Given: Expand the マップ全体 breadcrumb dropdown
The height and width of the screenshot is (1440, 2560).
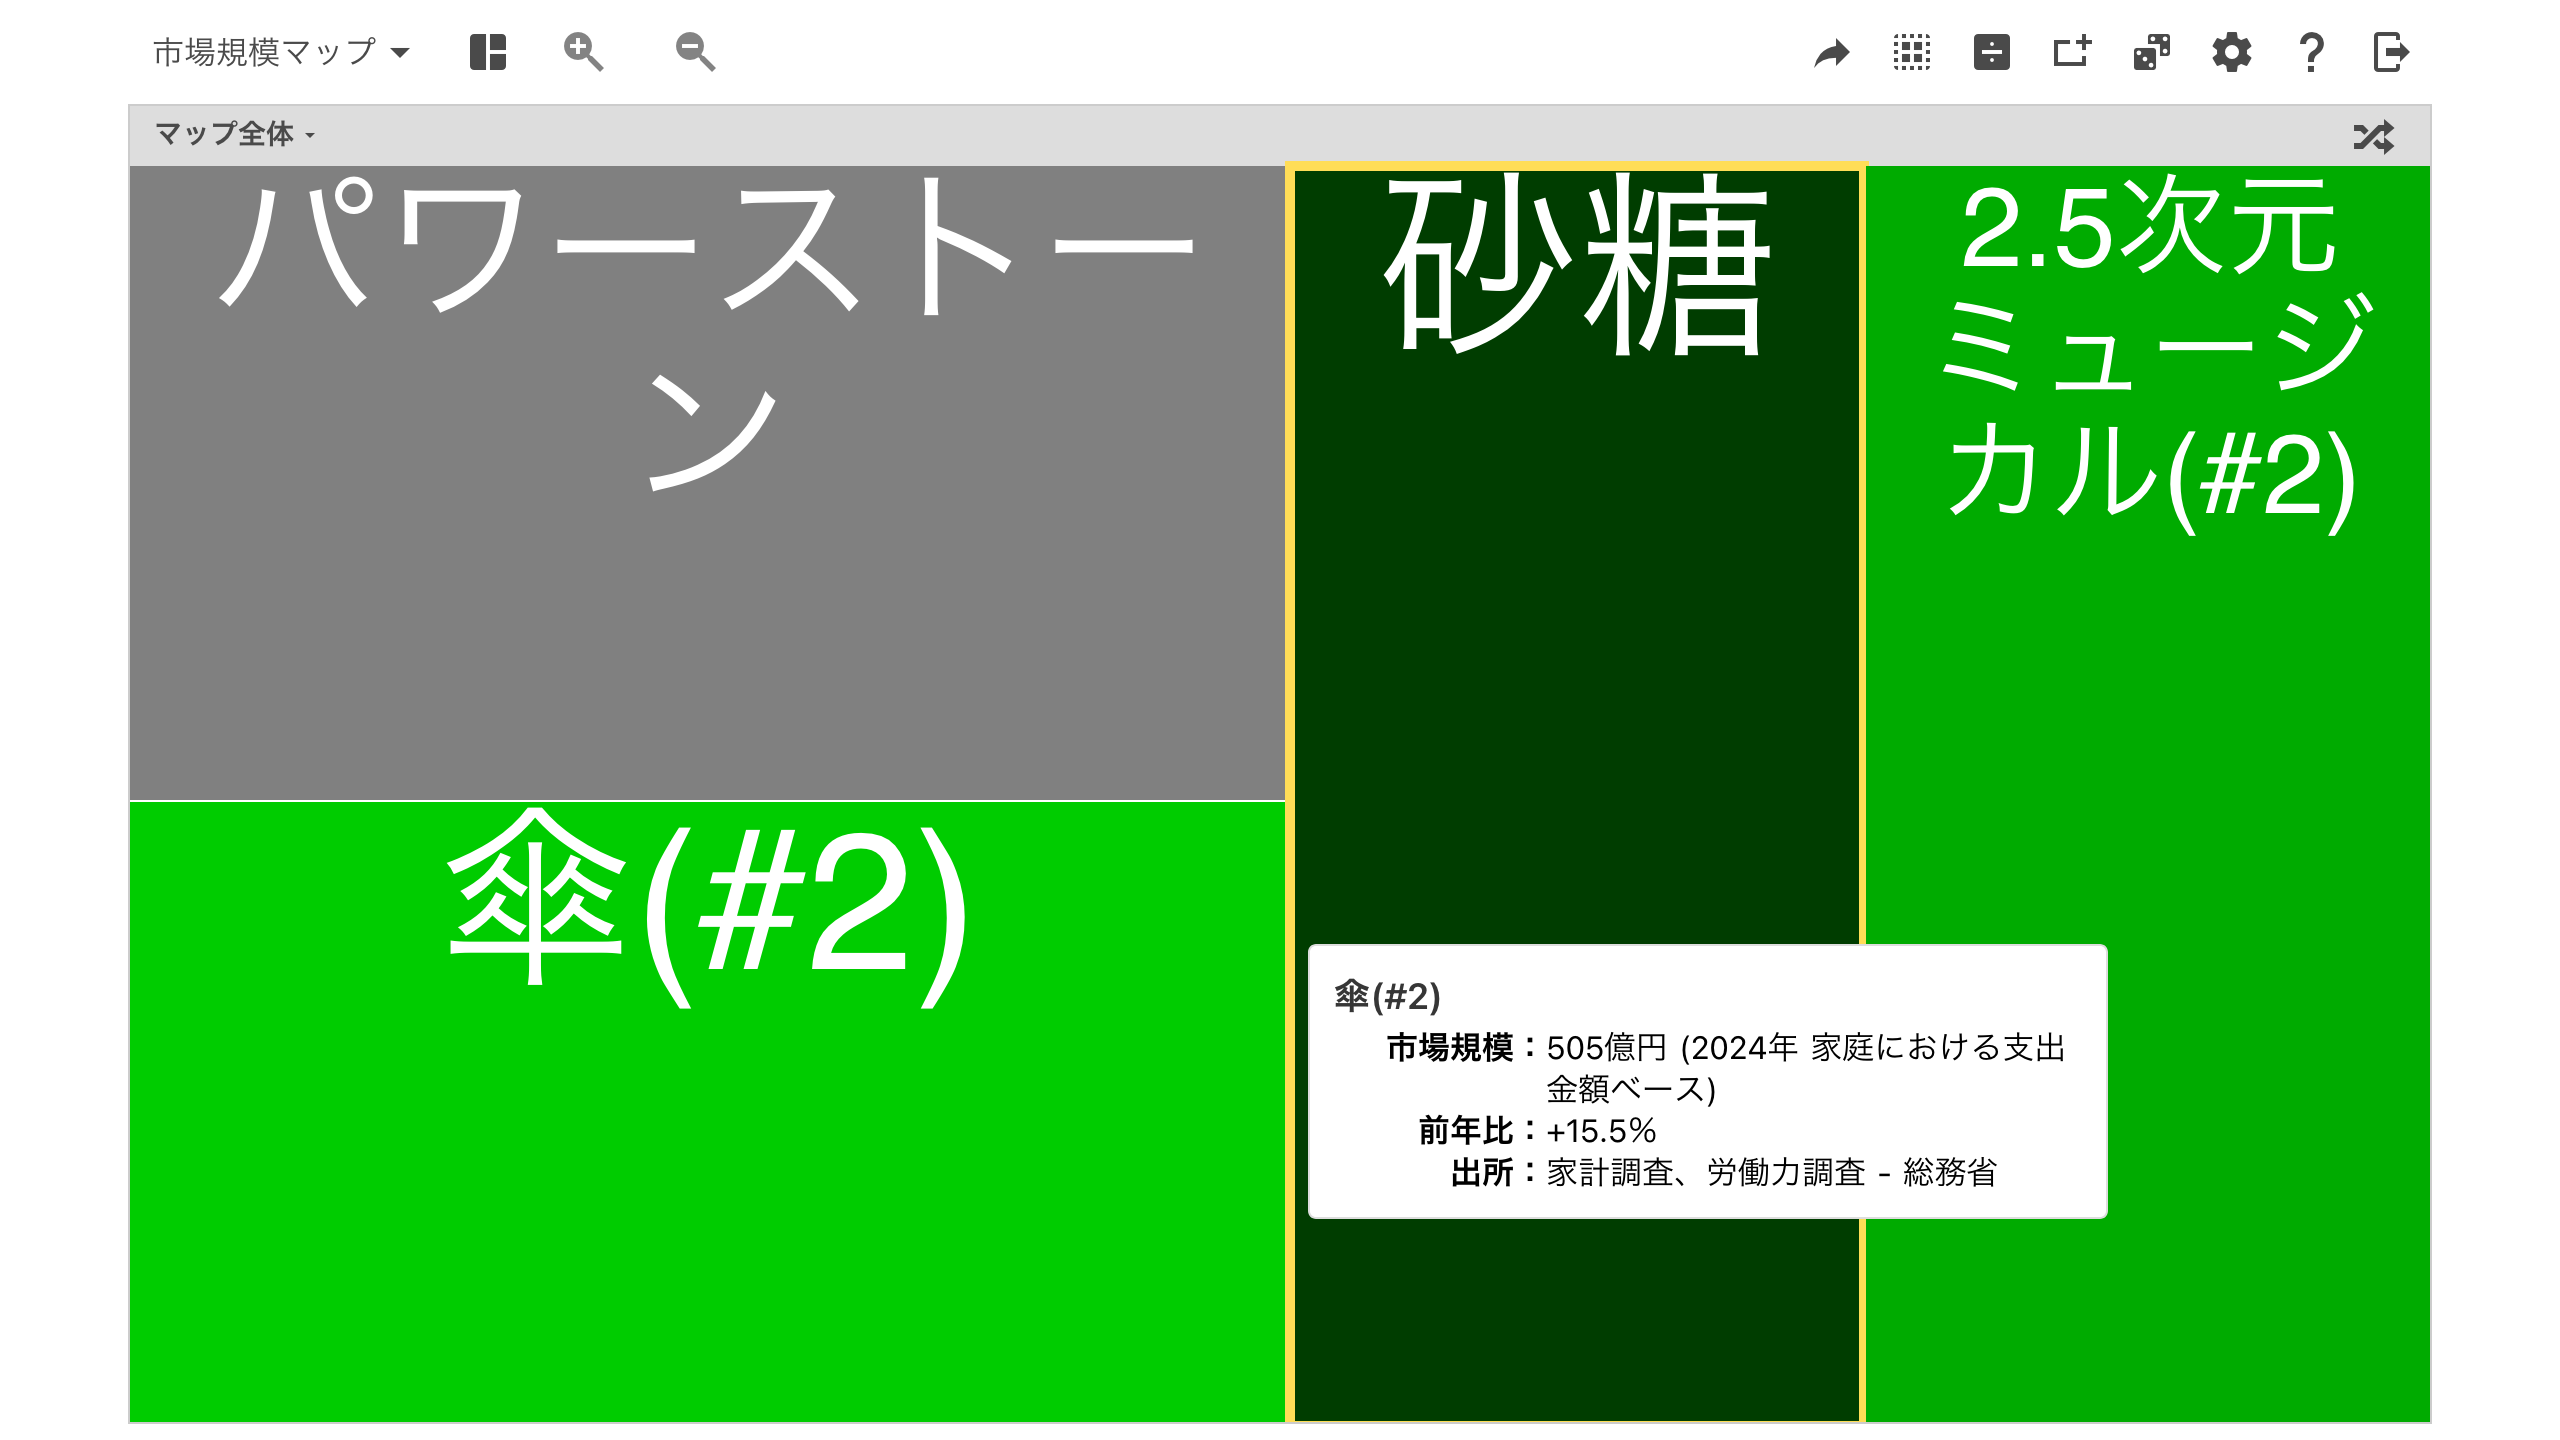Looking at the screenshot, I should click(235, 134).
